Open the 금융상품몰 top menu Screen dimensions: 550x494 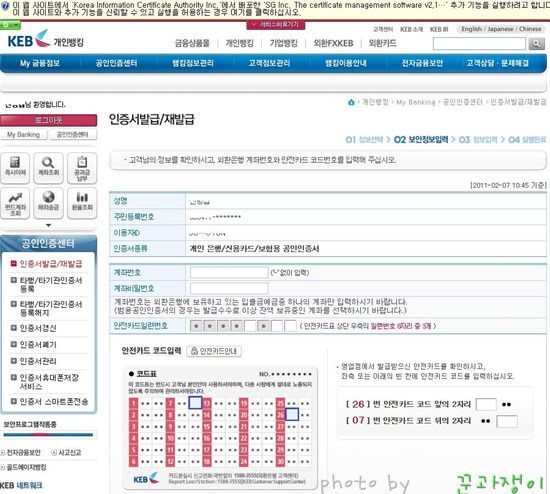point(192,44)
